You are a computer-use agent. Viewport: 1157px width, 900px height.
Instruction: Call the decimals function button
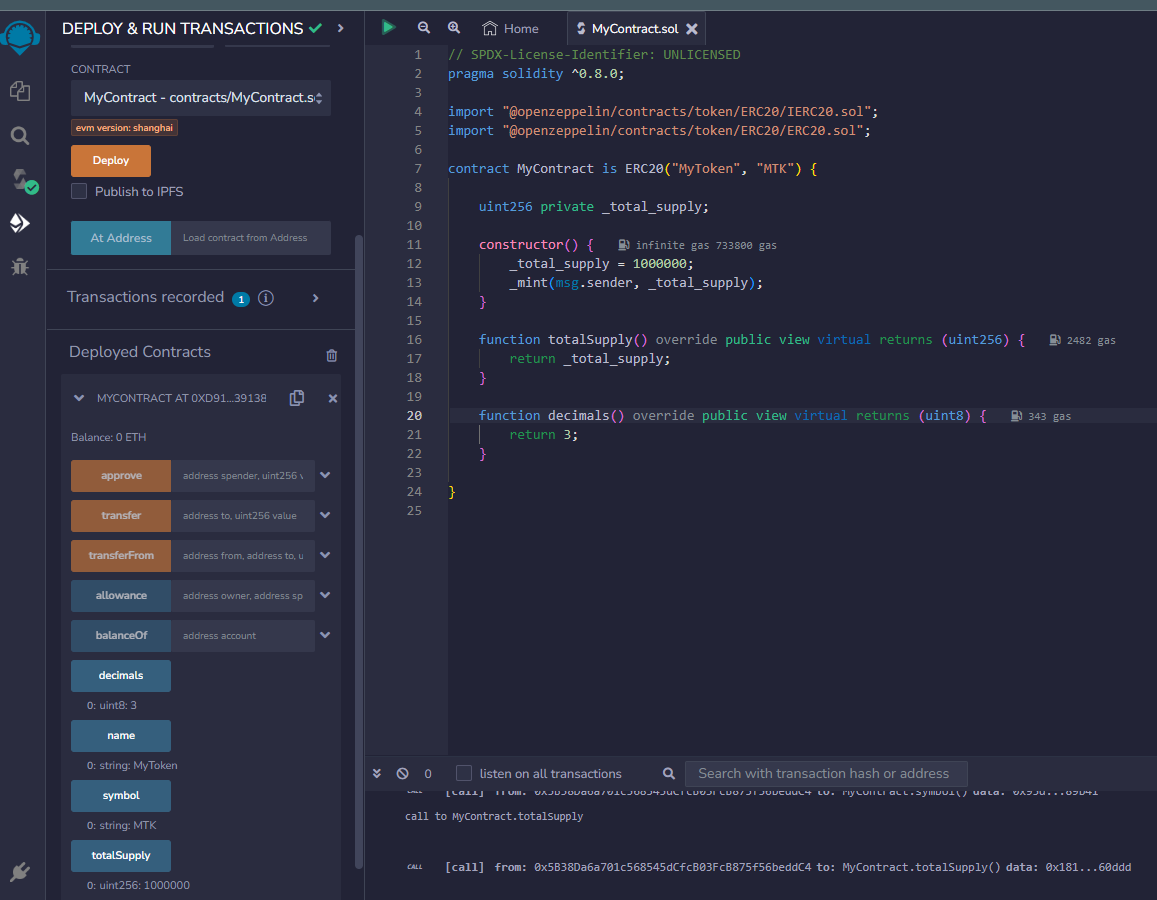tap(121, 676)
